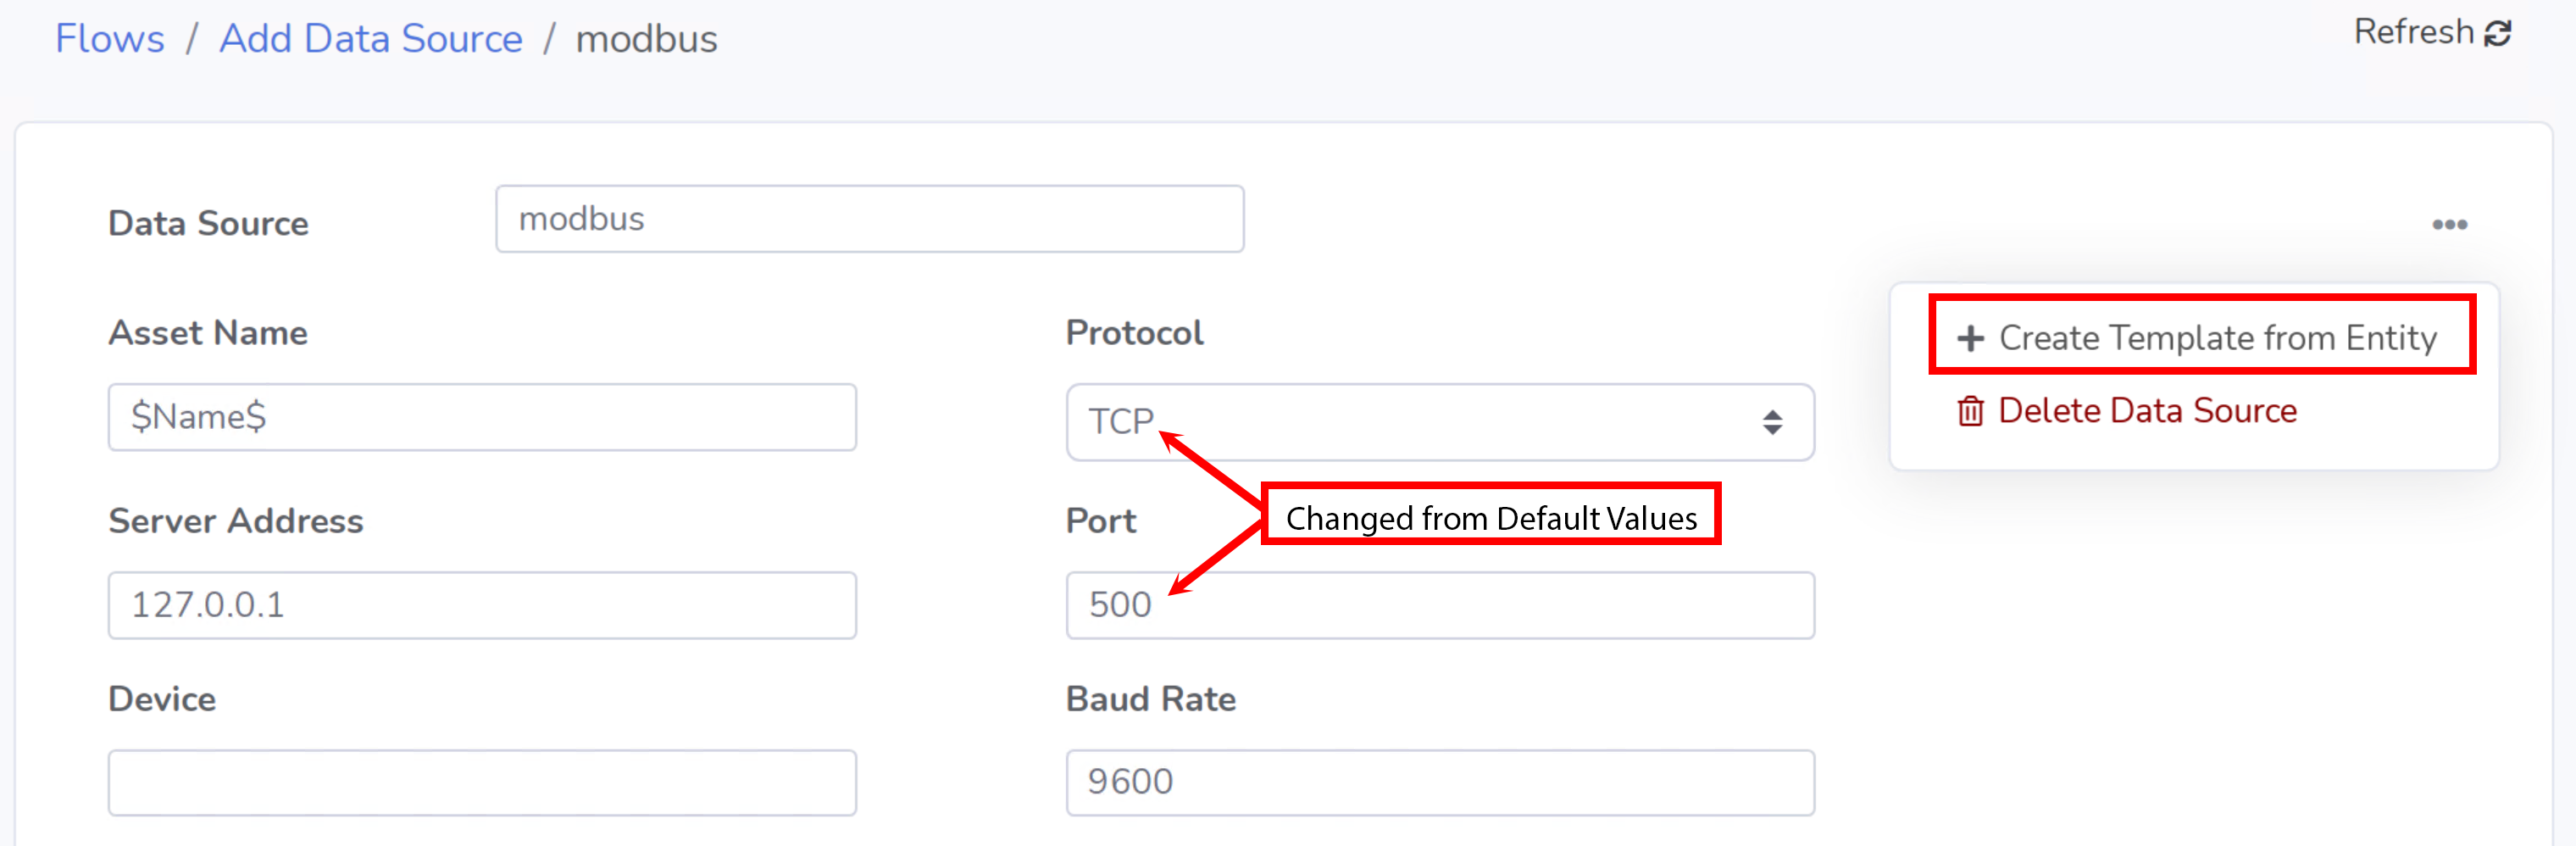Click the empty Device input field

[x=482, y=782]
